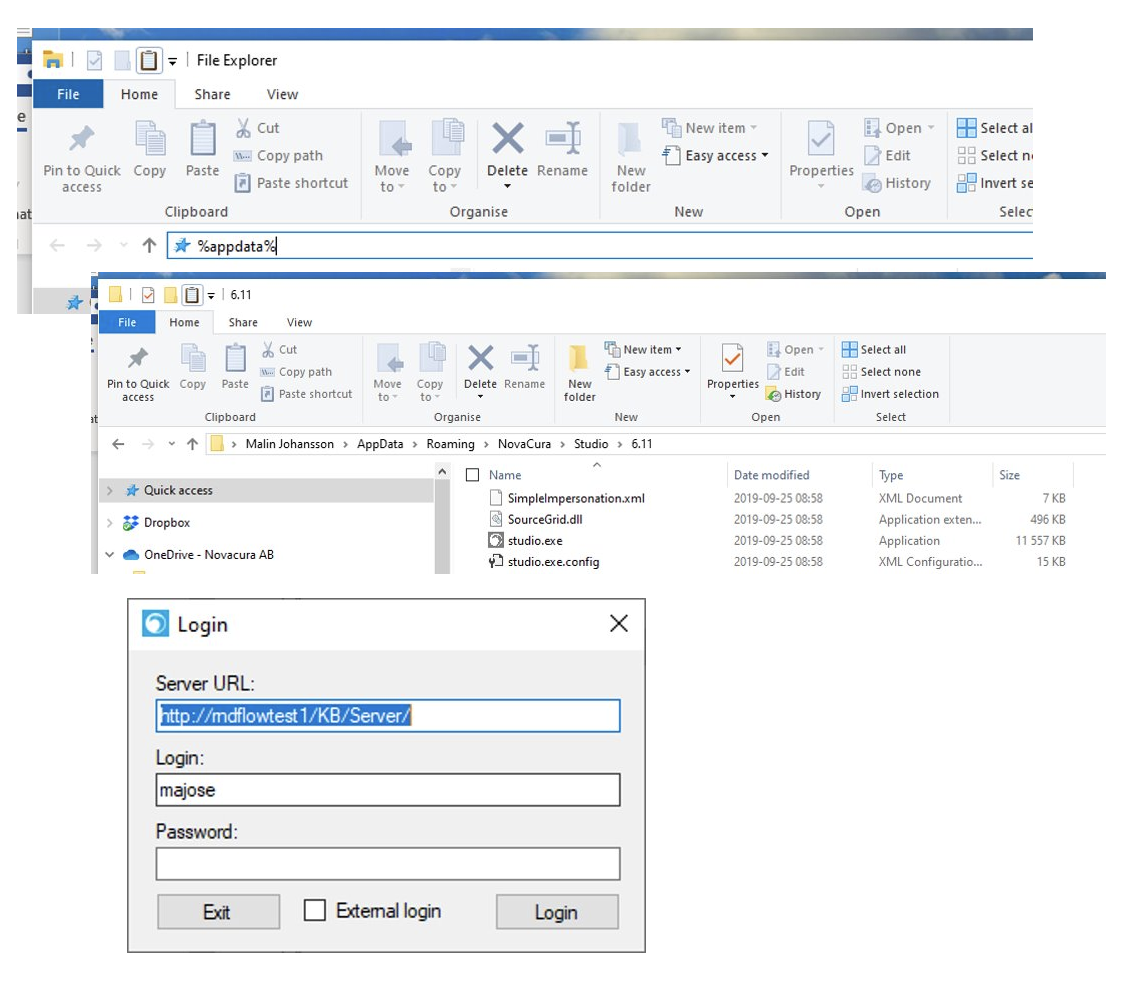Click Paste shortcut in the 6.11 window
The image size is (1132, 984).
click(x=307, y=394)
